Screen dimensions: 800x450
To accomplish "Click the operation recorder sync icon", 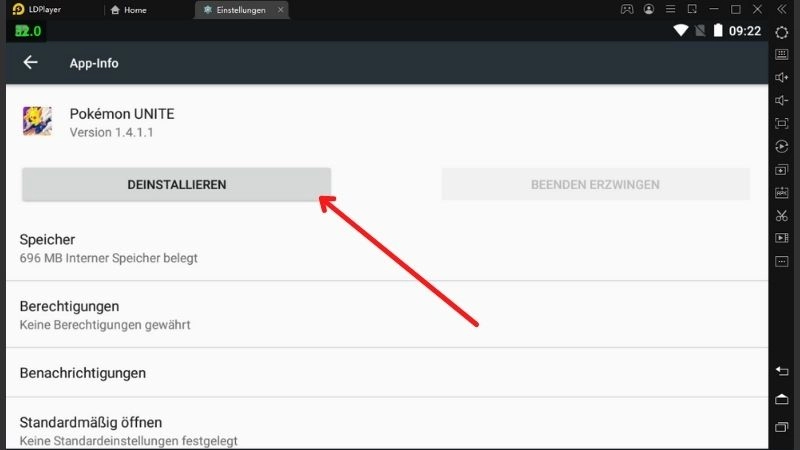I will pyautogui.click(x=782, y=146).
